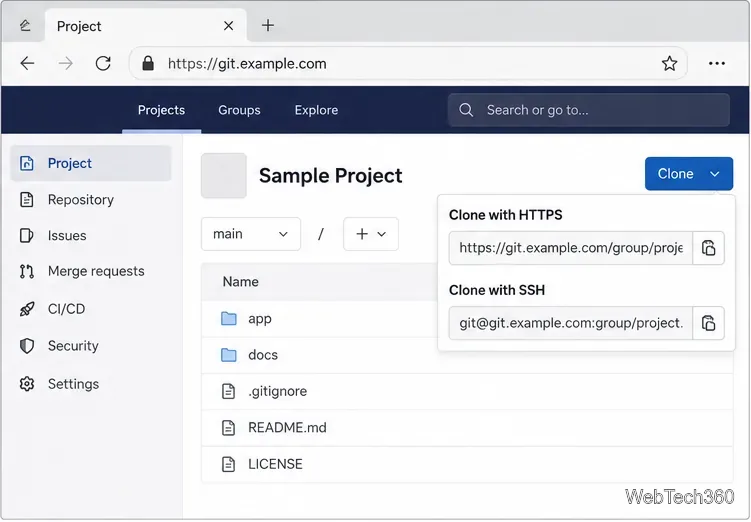Open the LICENSE file
Image resolution: width=751 pixels, height=522 pixels.
275,464
